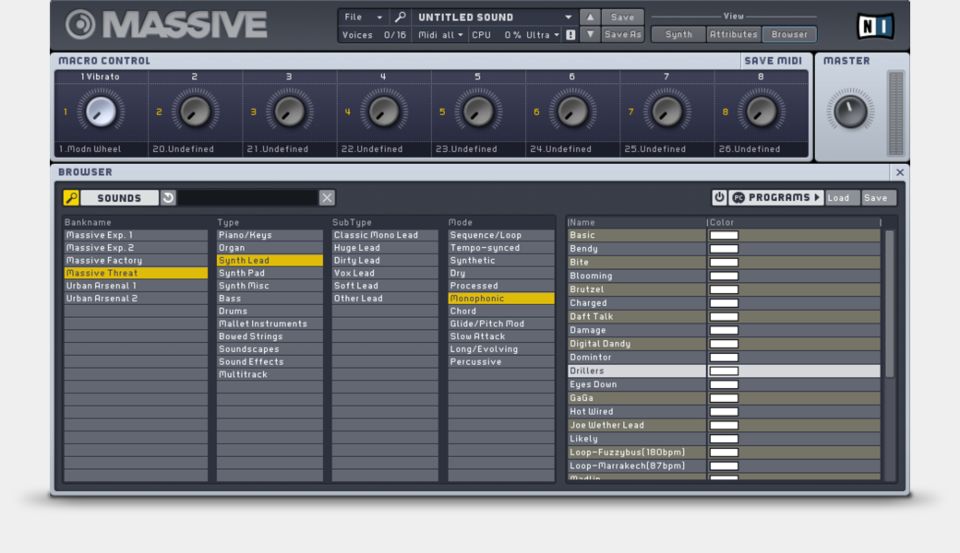Click the exclamation panic icon beside Ultra

tap(570, 35)
